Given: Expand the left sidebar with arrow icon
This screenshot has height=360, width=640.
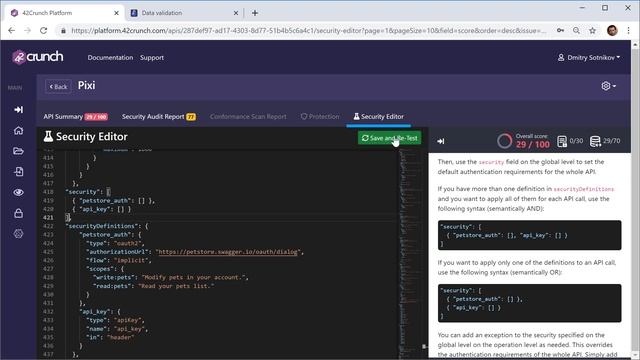Looking at the screenshot, I should point(18,109).
